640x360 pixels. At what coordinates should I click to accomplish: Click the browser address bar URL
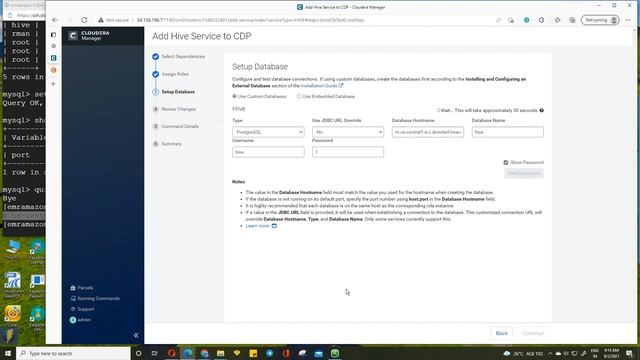[250, 20]
